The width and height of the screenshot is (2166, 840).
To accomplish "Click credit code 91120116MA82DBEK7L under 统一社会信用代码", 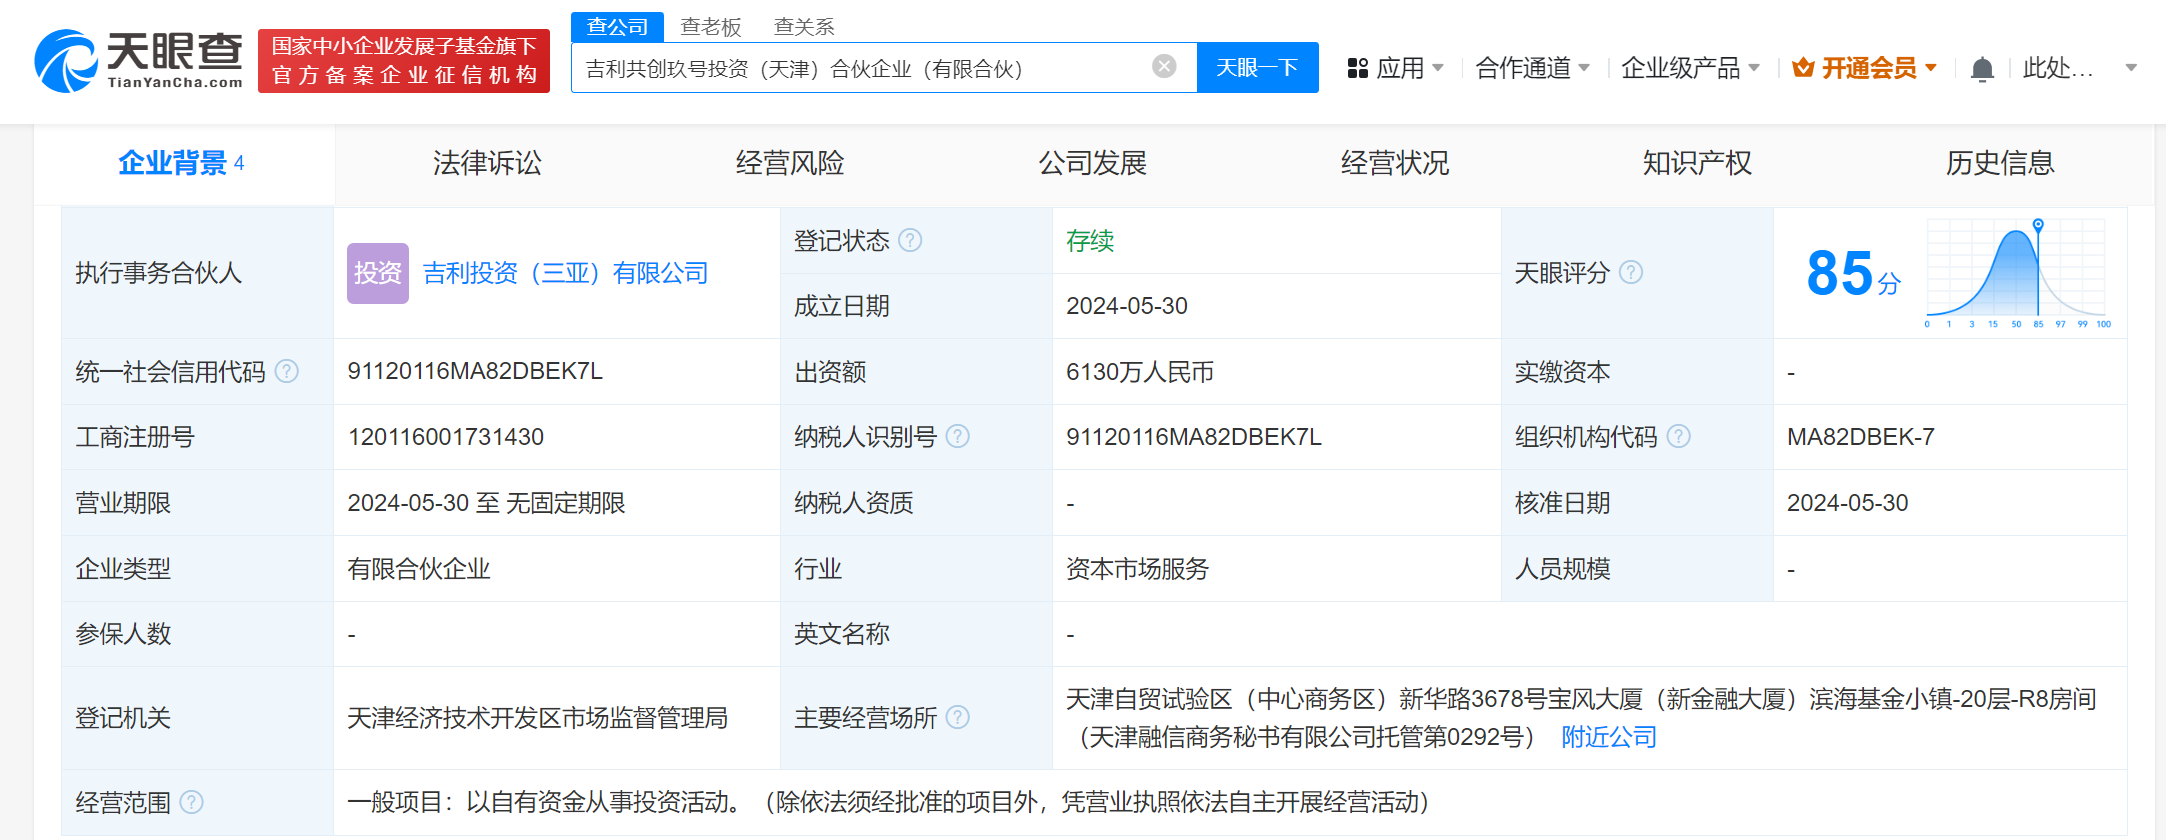I will pyautogui.click(x=475, y=371).
